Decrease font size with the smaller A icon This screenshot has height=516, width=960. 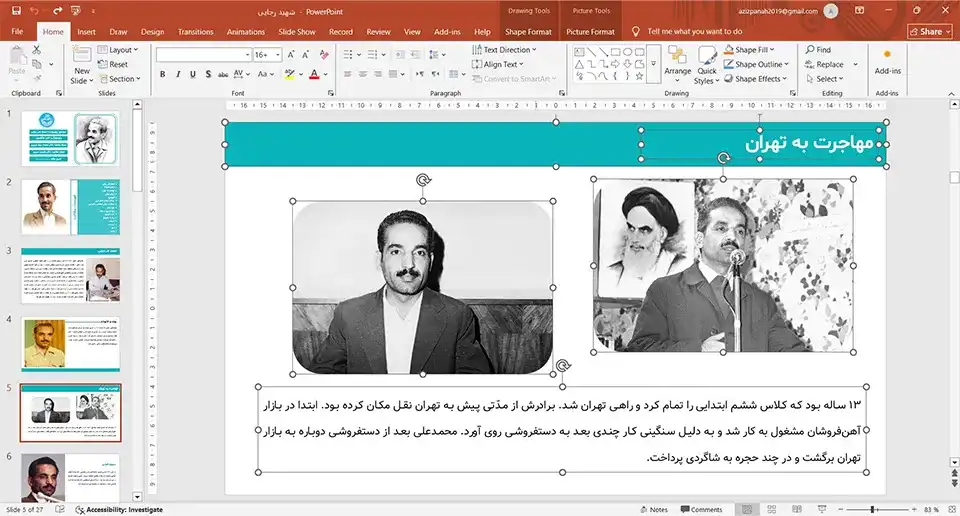[306, 54]
